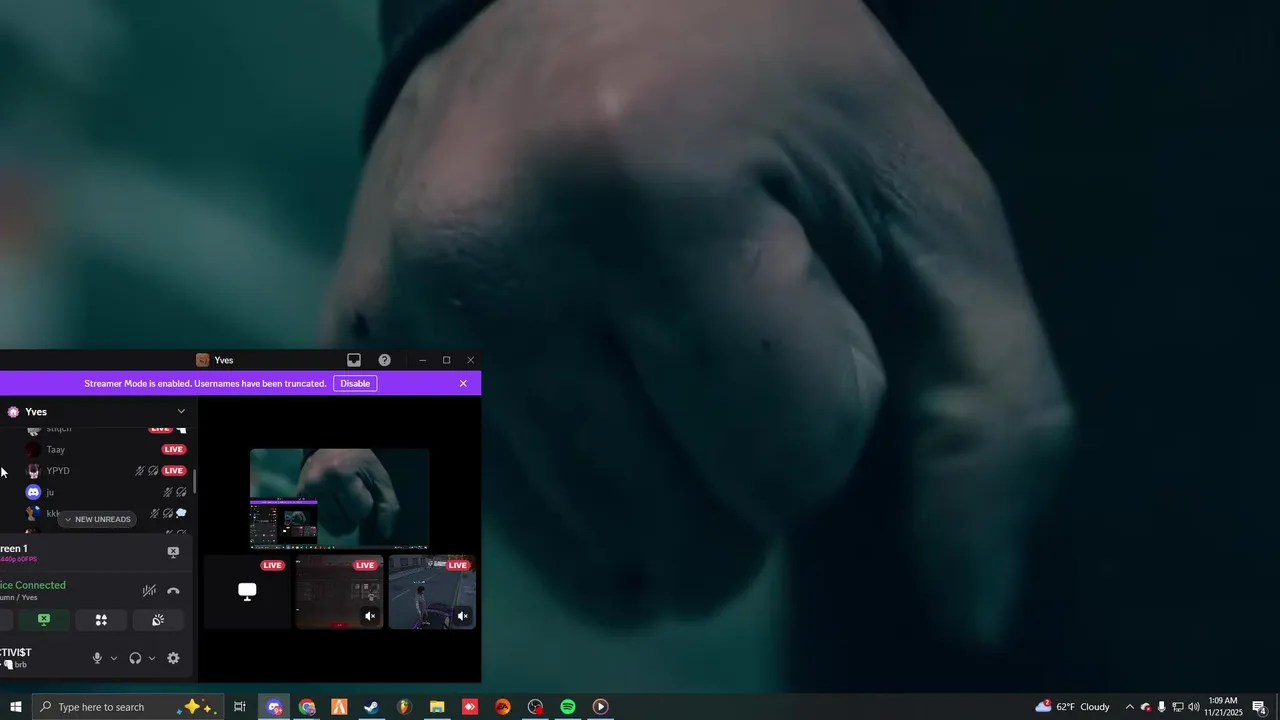This screenshot has height=720, width=1280.
Task: Toggle the green screen share button
Action: 44,620
